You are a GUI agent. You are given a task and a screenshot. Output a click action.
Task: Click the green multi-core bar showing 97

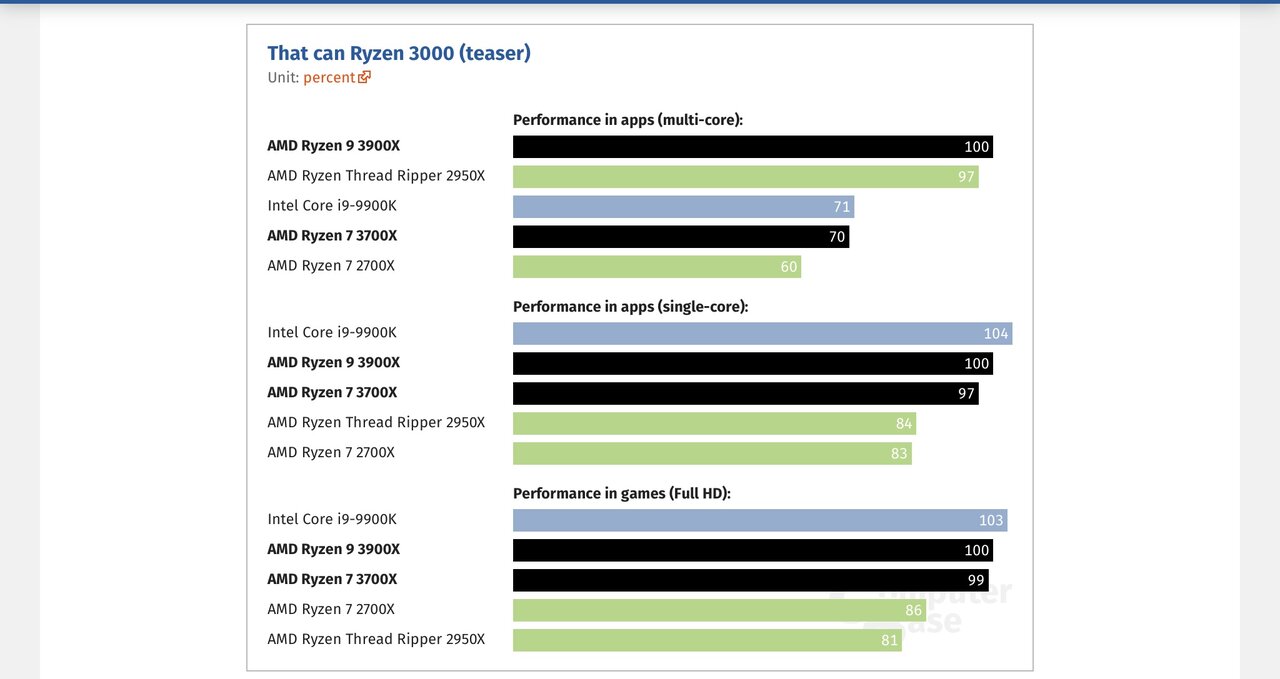pyautogui.click(x=746, y=177)
